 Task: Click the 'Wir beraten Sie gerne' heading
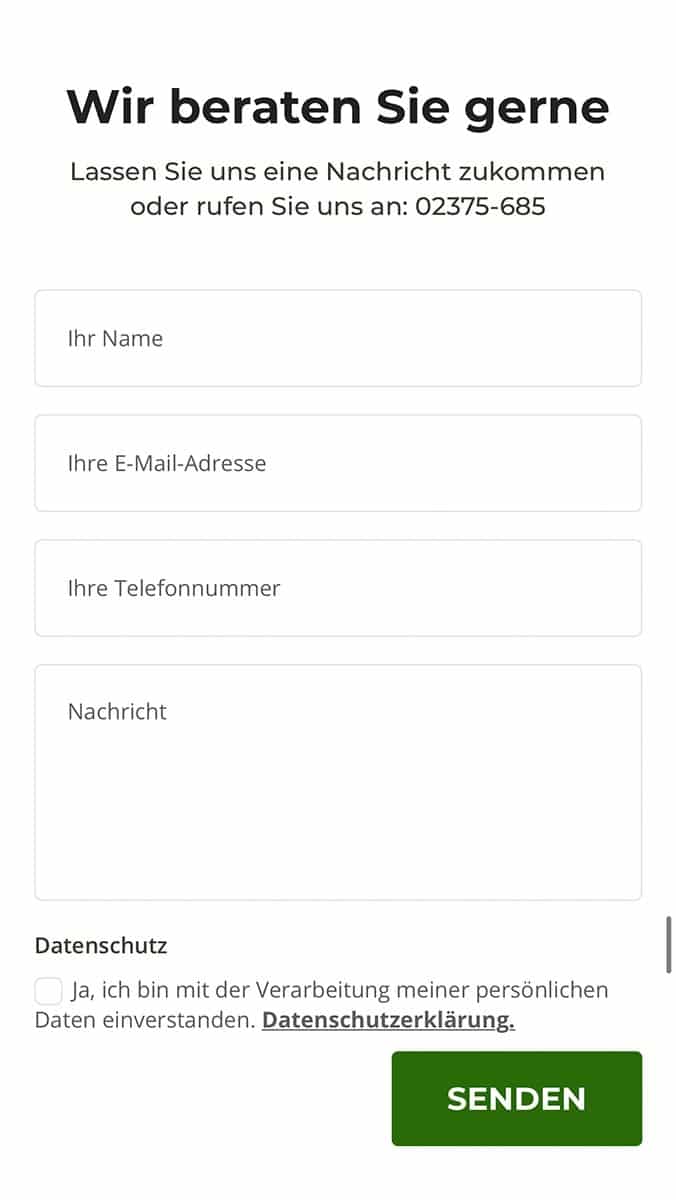click(338, 107)
